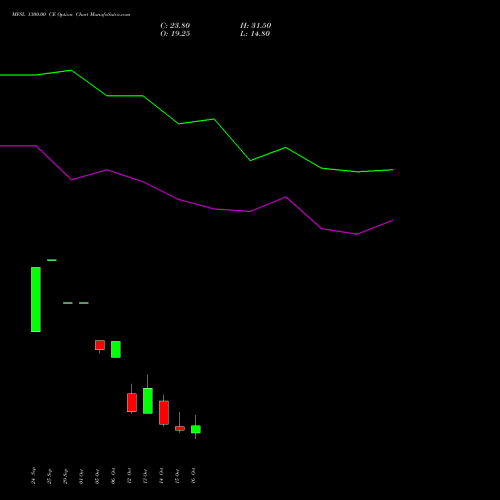The height and width of the screenshot is (500, 500).
Task: Click the flat dash candle for 01 Oct
Action: pos(84,303)
